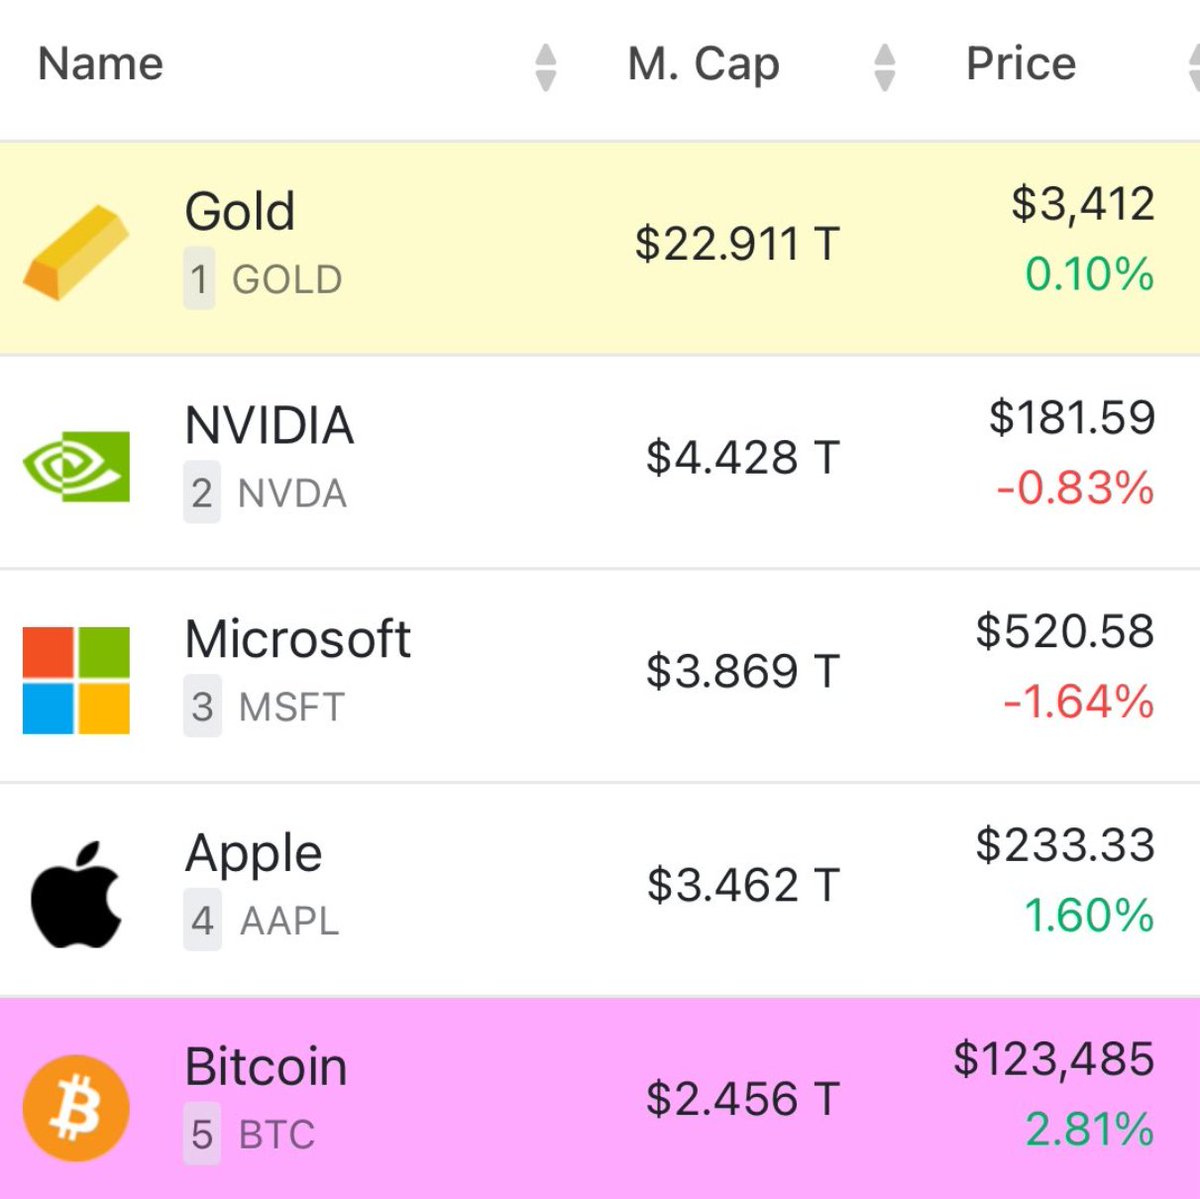Click the black Apple logo

(x=76, y=894)
